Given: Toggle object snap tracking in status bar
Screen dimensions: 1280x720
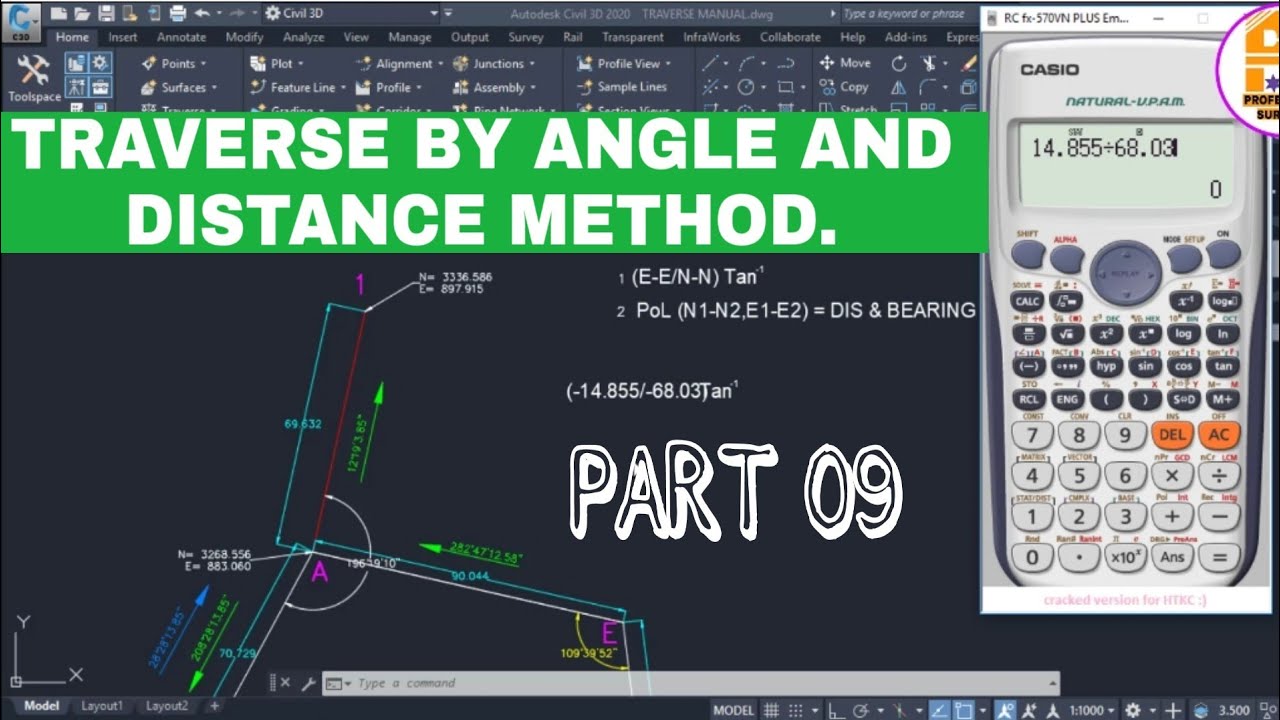Looking at the screenshot, I should pos(940,709).
